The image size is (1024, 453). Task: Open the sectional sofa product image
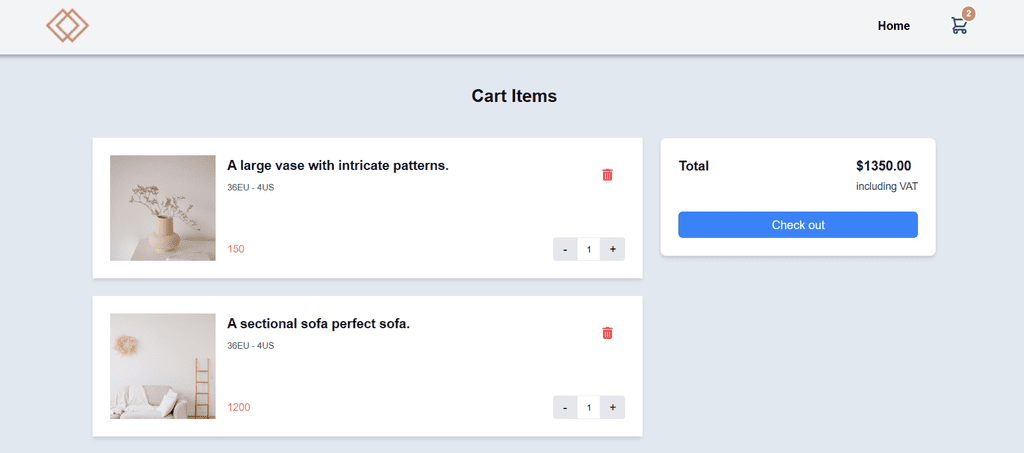point(163,366)
